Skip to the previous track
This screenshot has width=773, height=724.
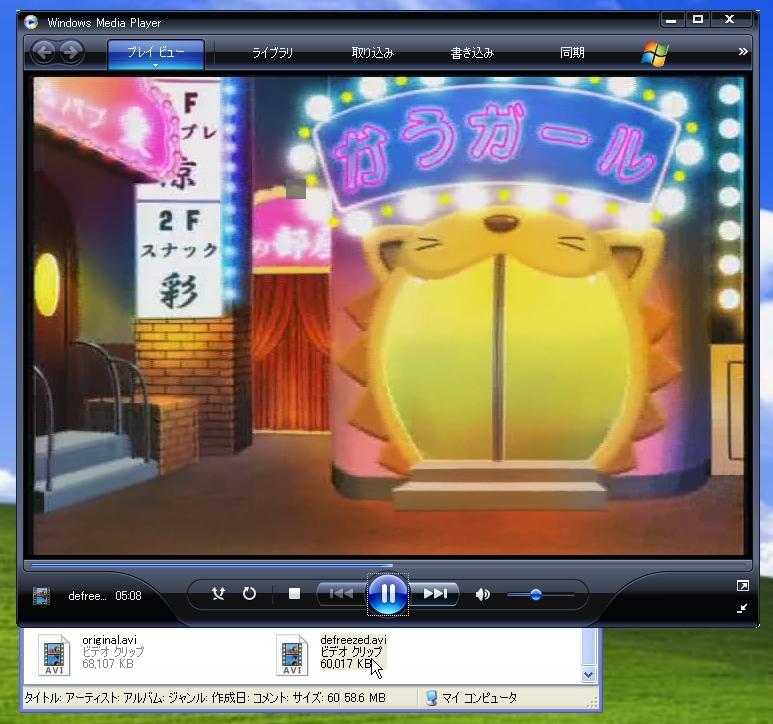tap(341, 594)
